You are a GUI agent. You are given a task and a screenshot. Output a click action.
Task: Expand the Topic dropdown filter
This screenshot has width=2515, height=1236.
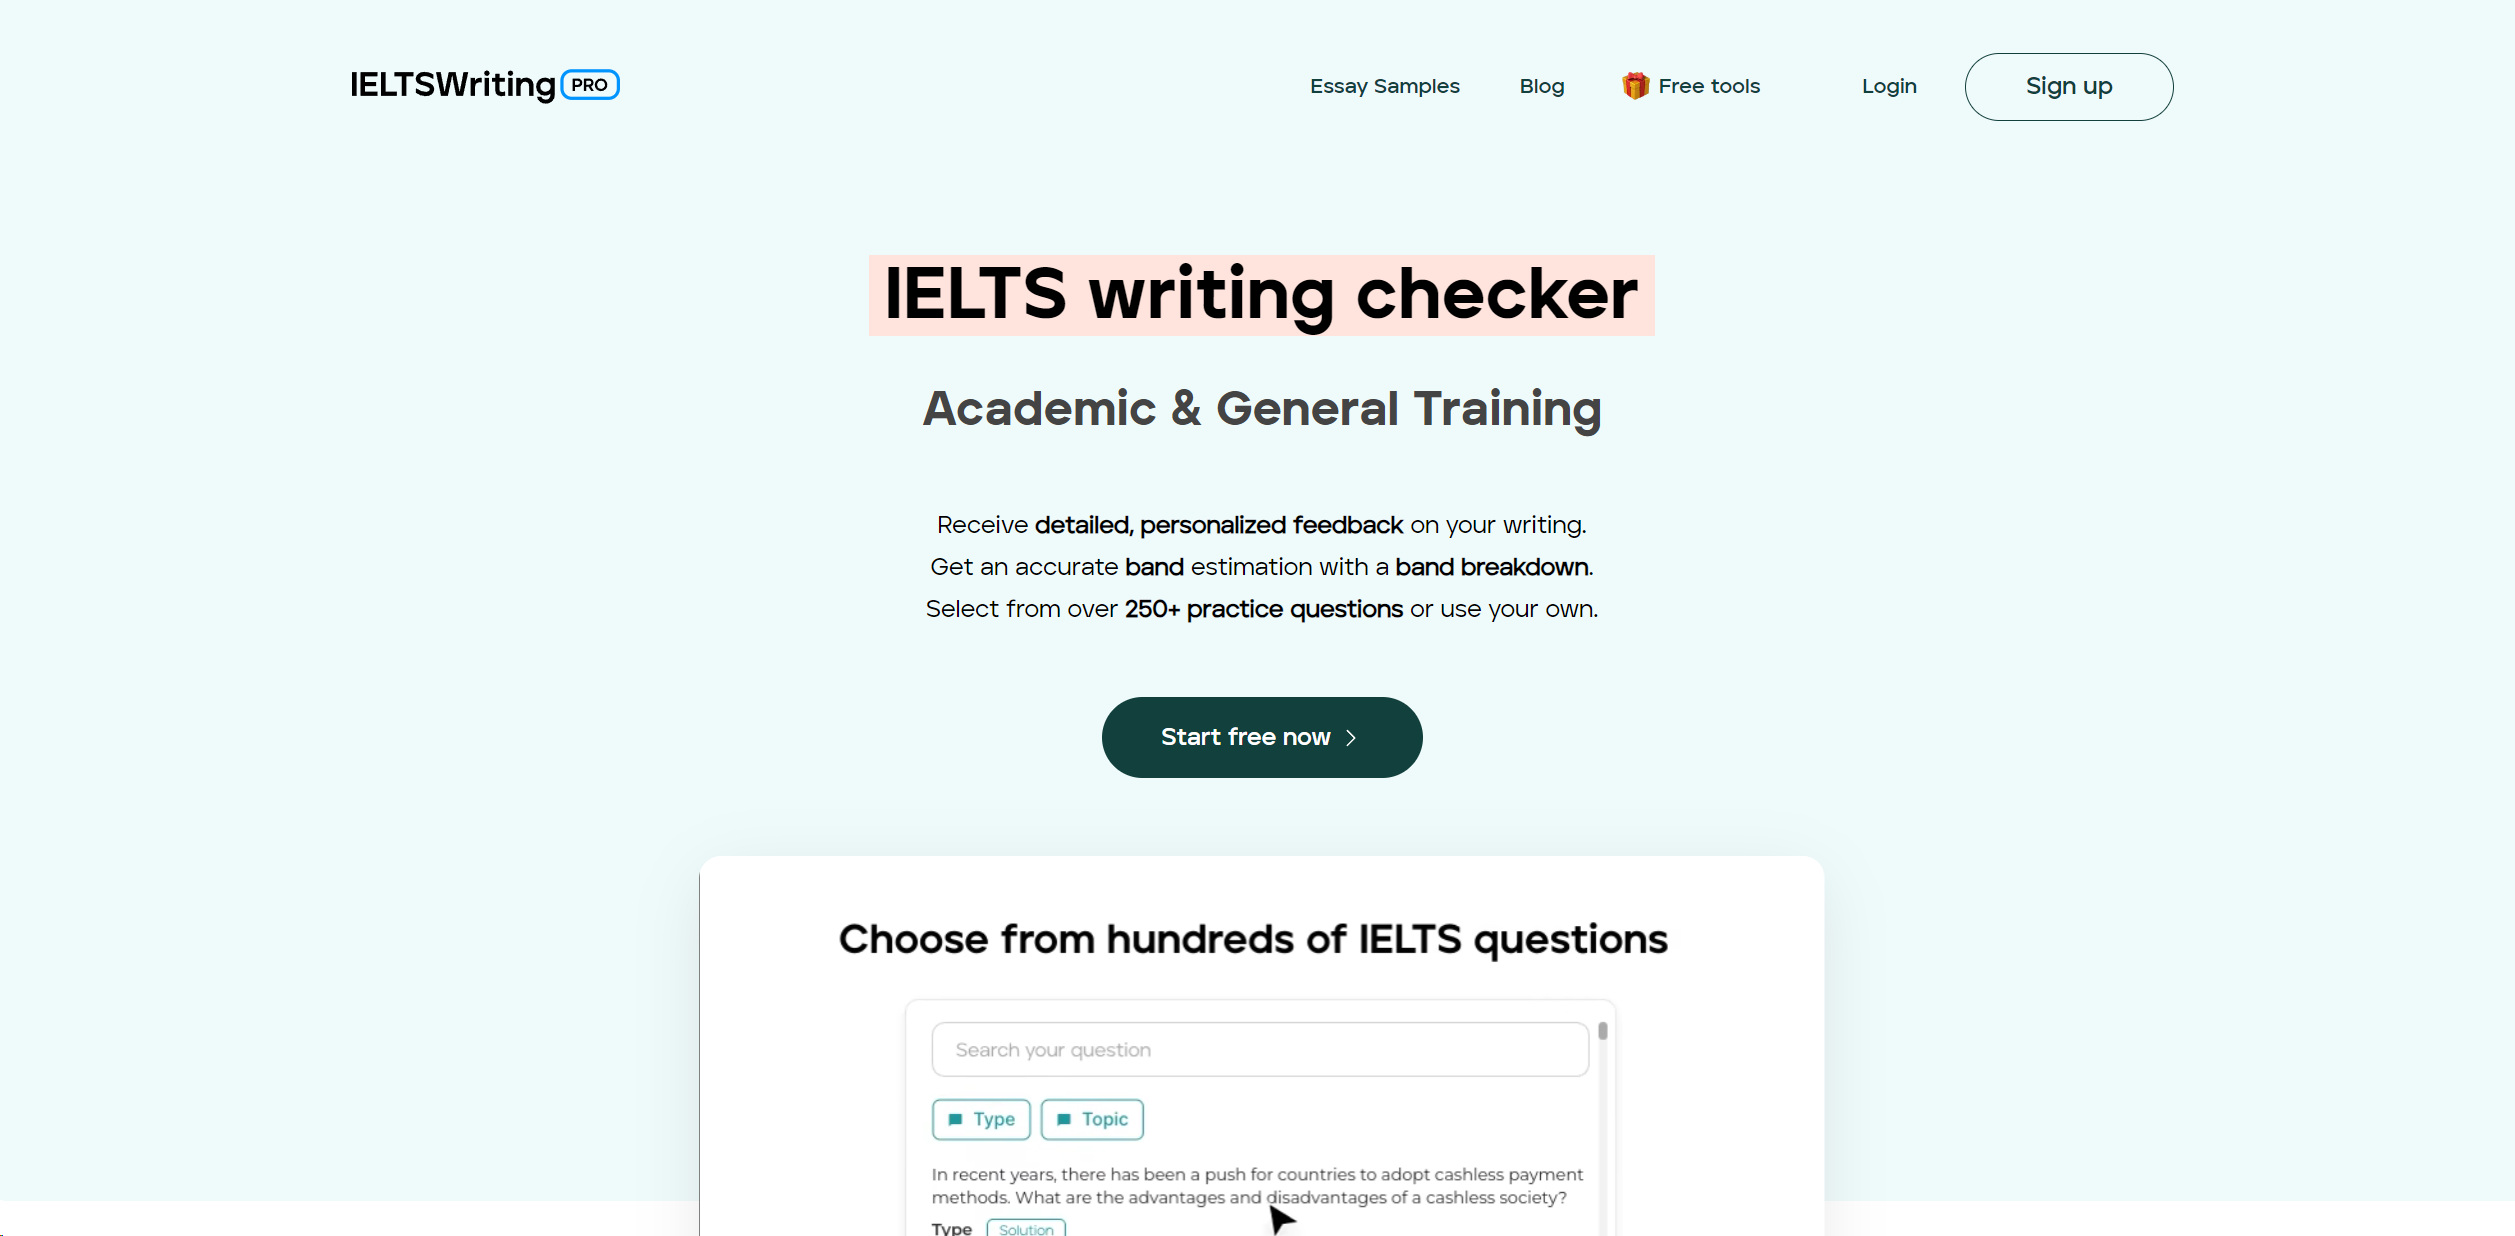click(1092, 1117)
